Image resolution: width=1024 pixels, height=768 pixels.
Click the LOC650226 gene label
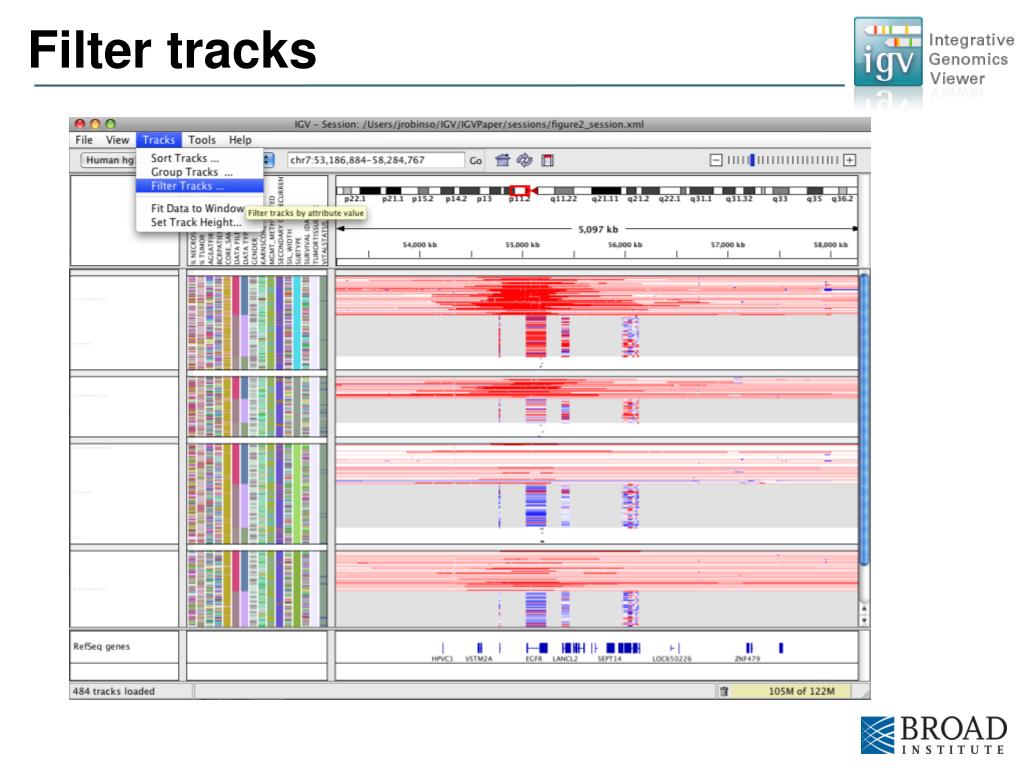(671, 659)
